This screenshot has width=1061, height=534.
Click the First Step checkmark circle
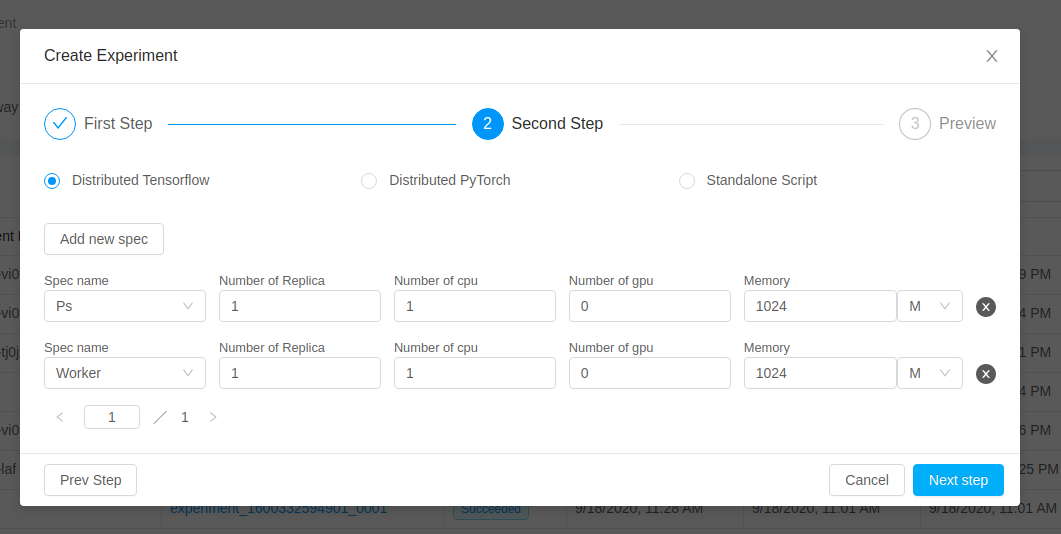(x=60, y=124)
